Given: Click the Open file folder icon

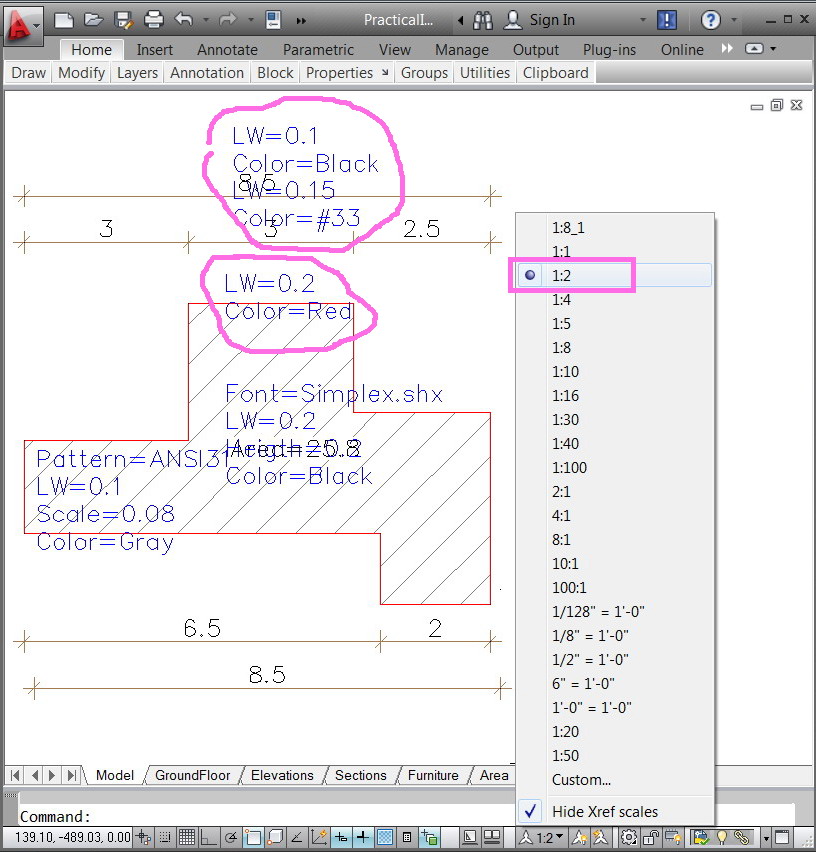Looking at the screenshot, I should [x=93, y=20].
